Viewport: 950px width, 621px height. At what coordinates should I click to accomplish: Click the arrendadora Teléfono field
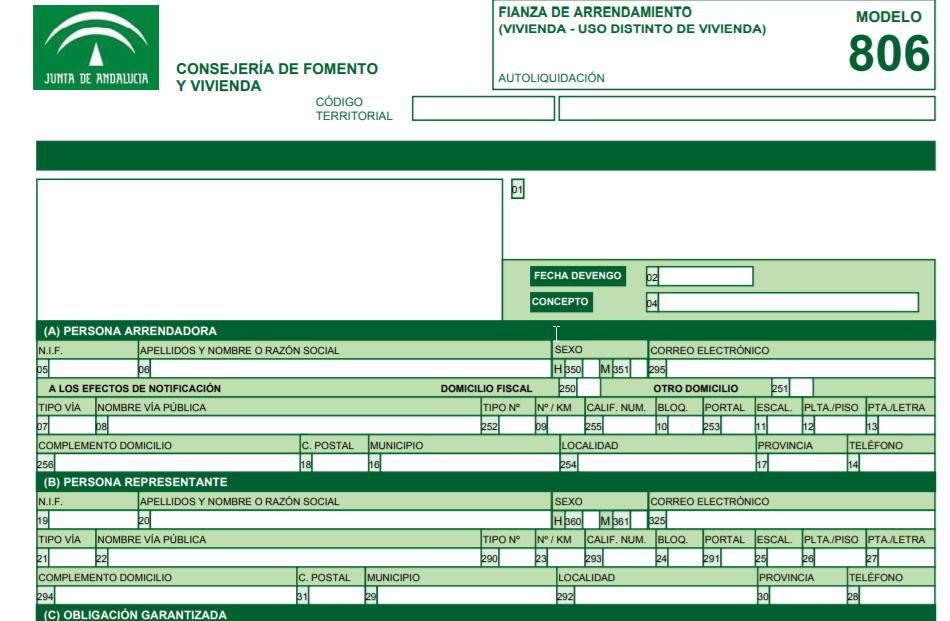tap(897, 464)
